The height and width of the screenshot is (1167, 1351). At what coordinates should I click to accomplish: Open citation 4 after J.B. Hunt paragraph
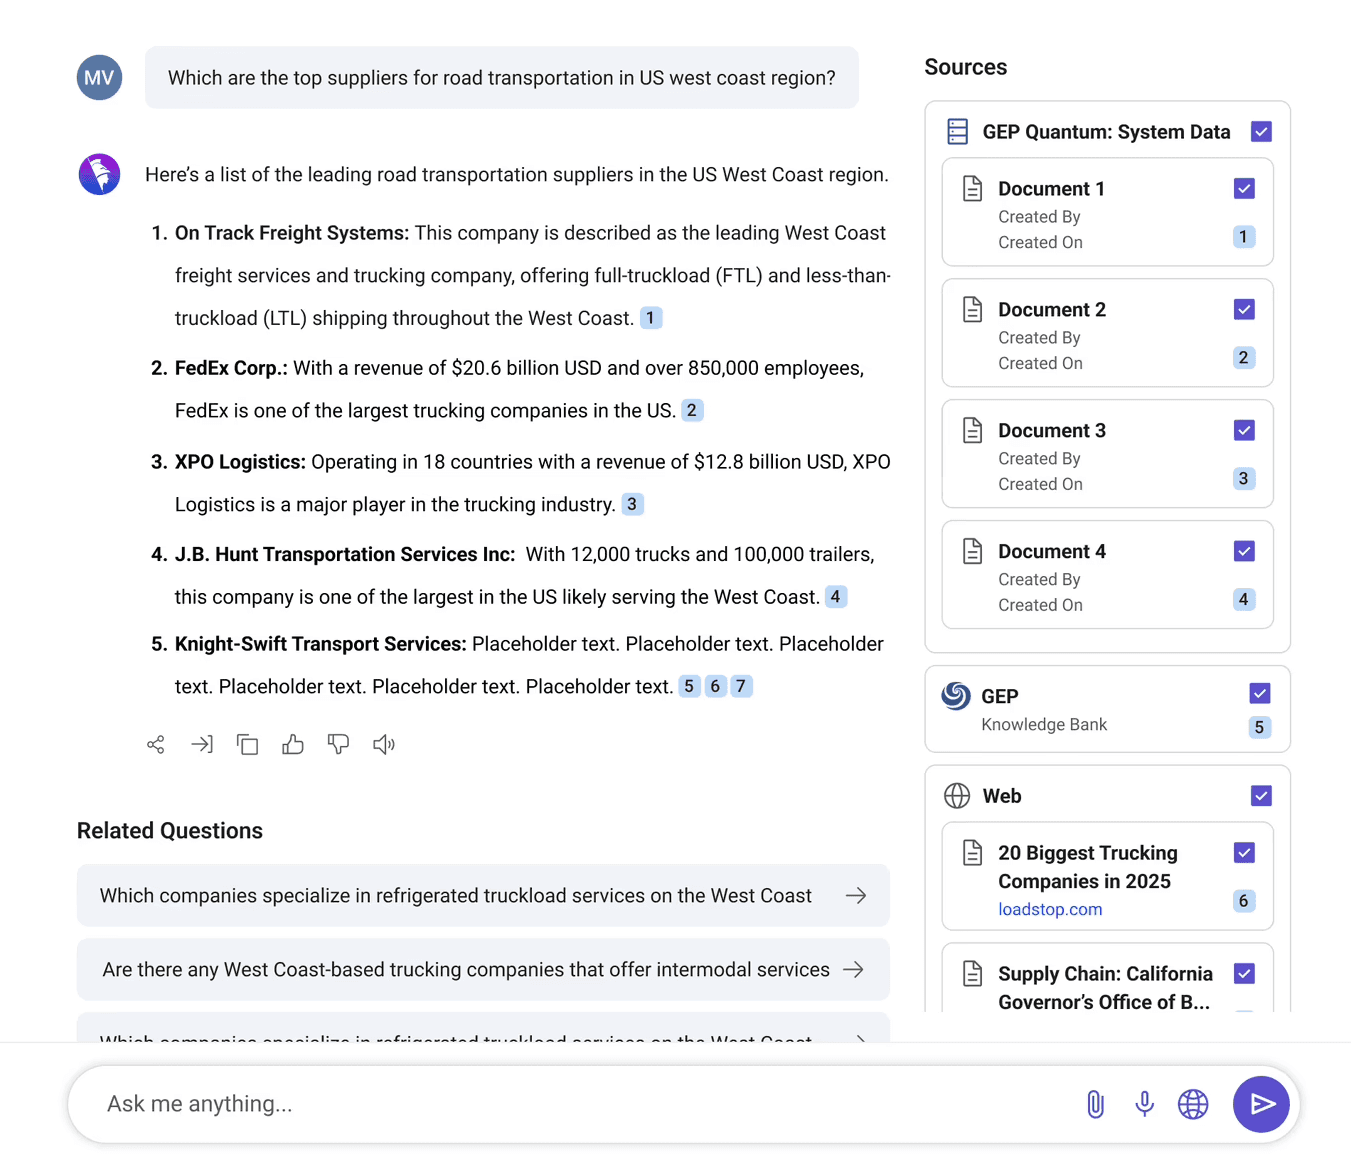[x=836, y=597]
